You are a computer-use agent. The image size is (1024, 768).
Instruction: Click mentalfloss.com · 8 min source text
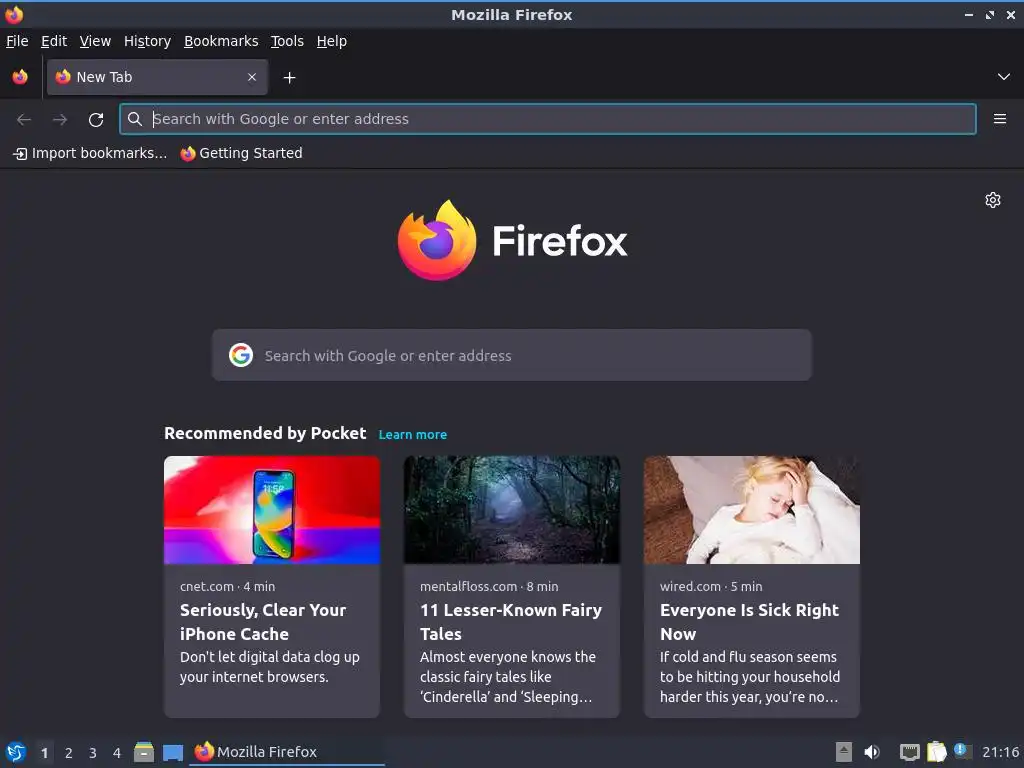(489, 586)
